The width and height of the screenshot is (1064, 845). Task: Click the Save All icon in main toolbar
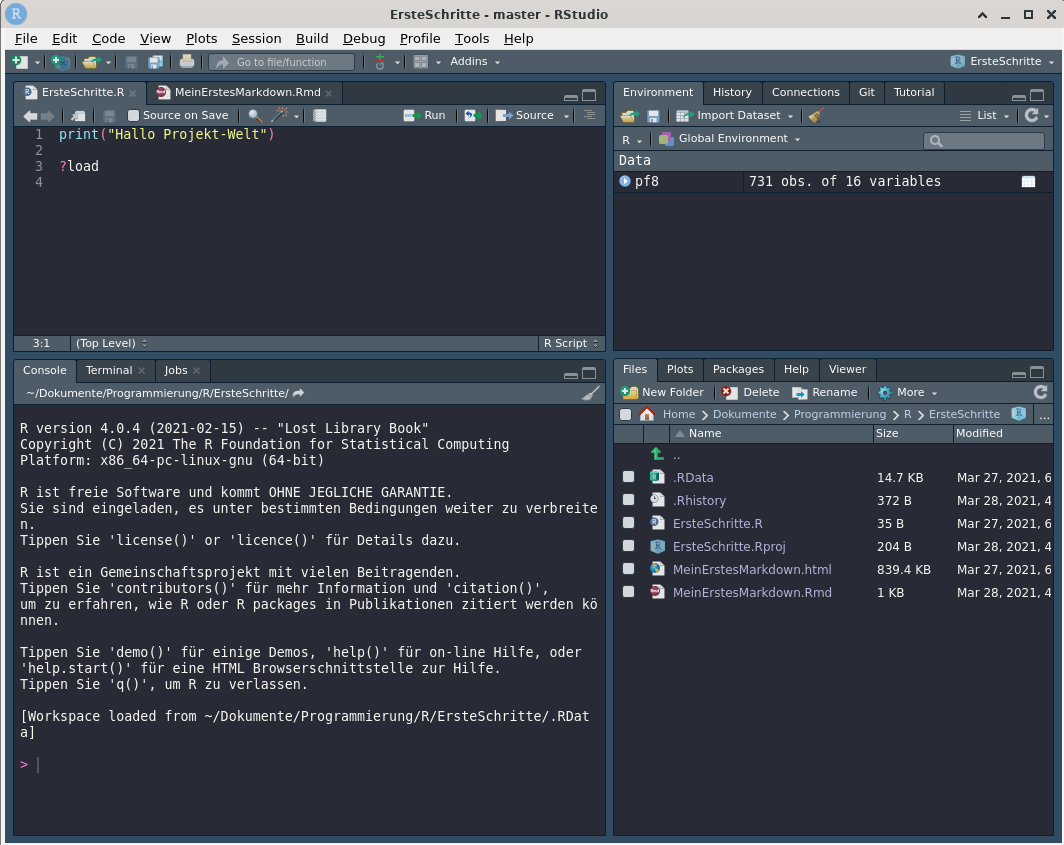click(155, 62)
